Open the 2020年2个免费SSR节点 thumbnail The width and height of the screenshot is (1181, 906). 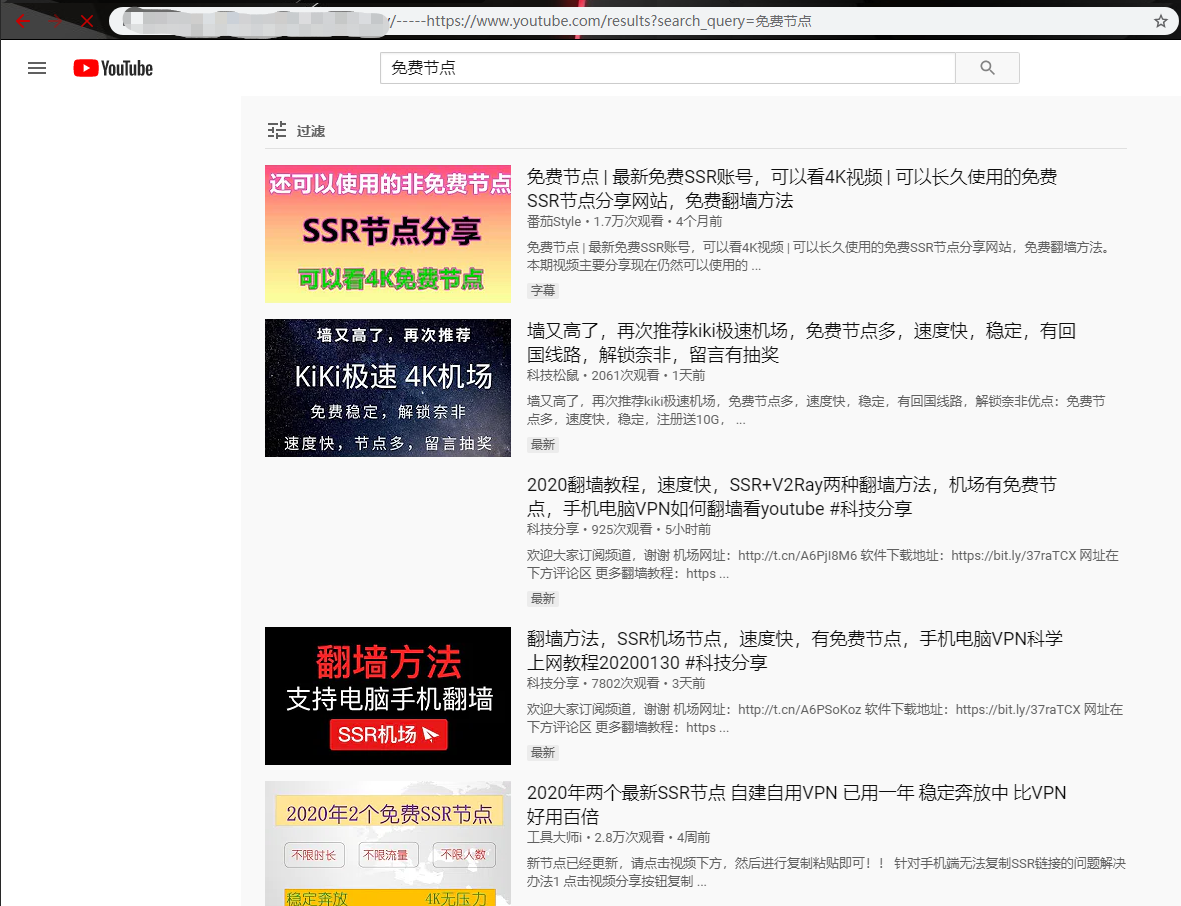[388, 843]
